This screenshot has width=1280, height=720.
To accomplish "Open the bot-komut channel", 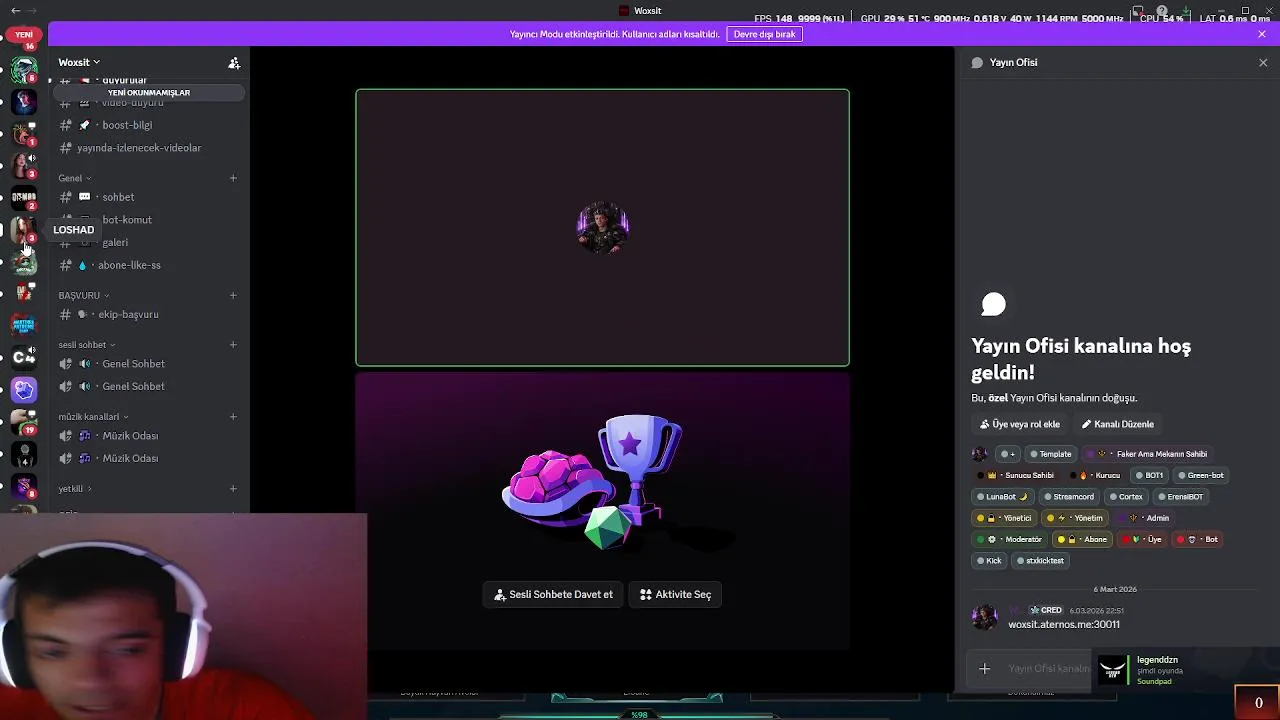I will click(148, 220).
